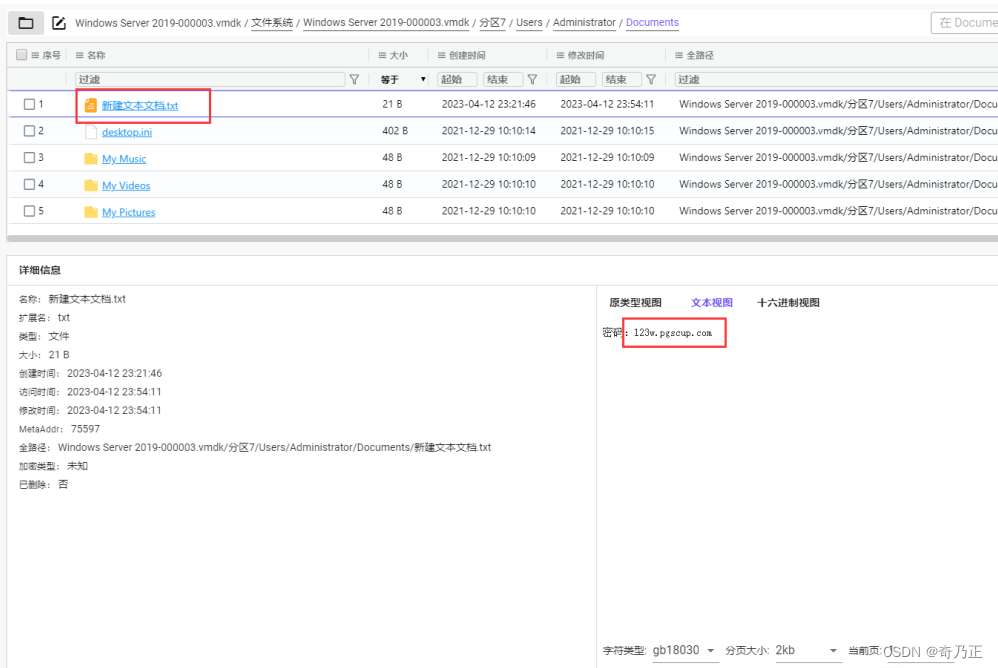Screen dimensions: 998x668
Task: Click the creation time filter funnel icon
Action: pyautogui.click(x=532, y=80)
